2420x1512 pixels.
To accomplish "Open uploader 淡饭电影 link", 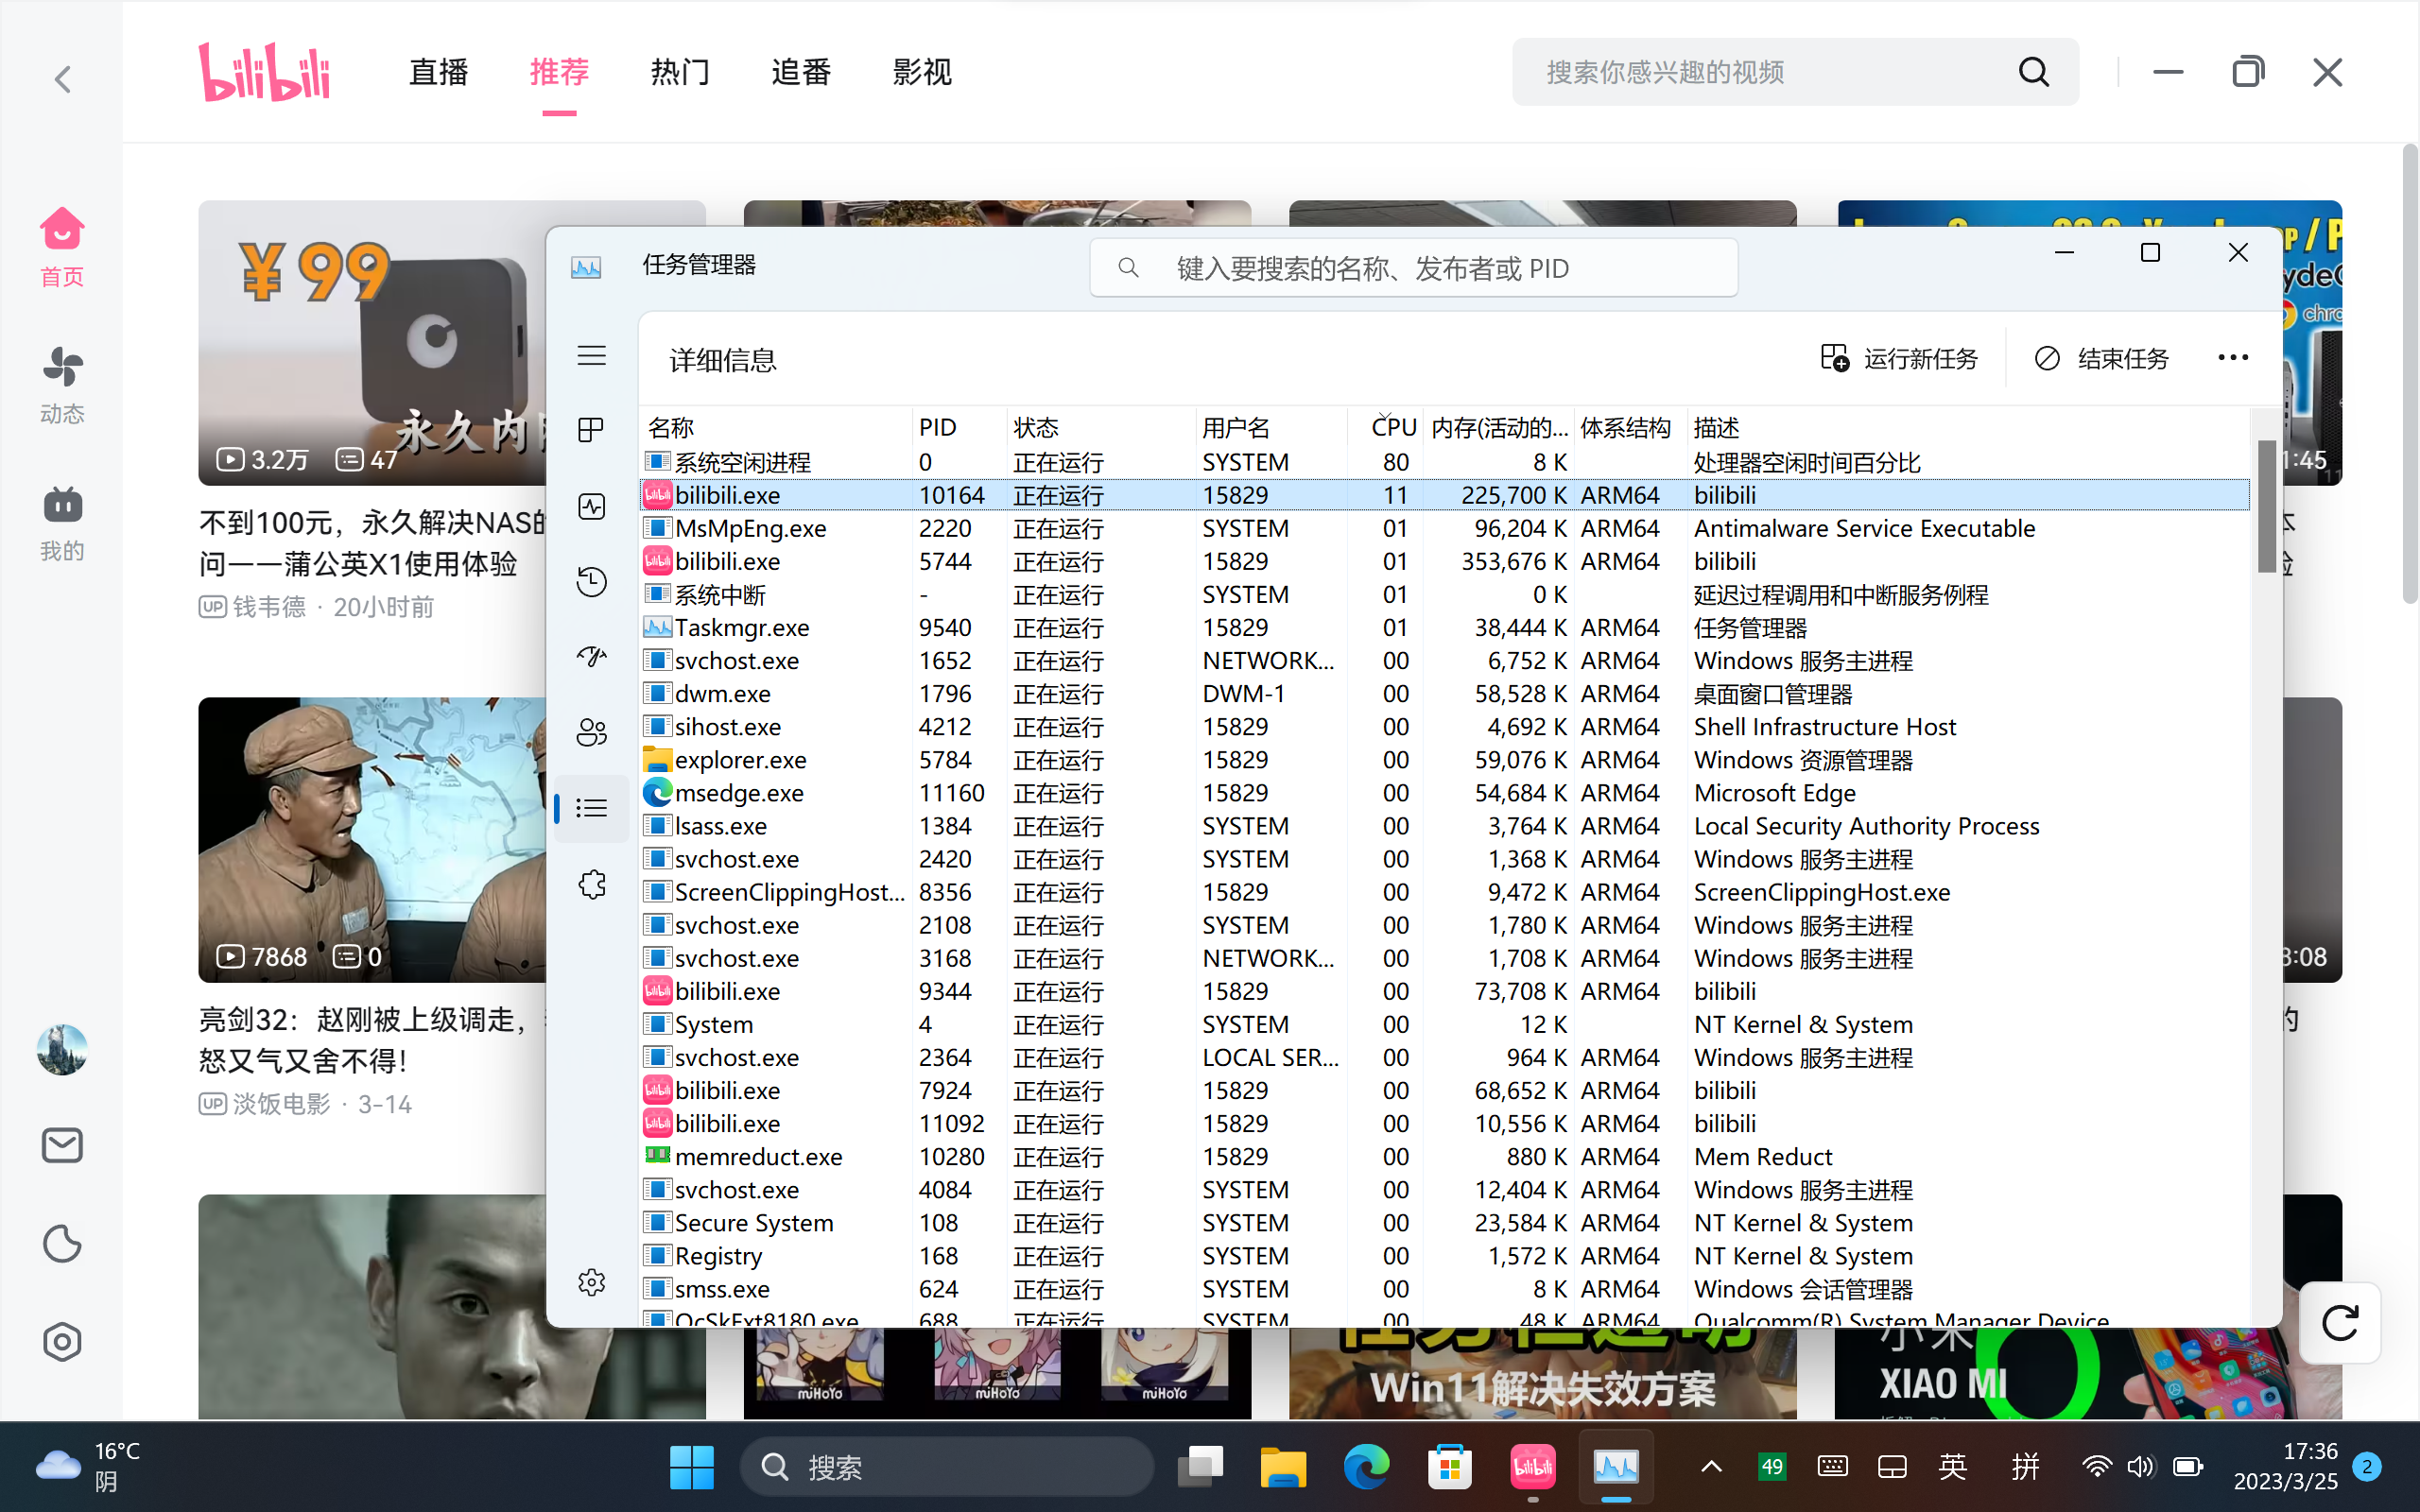I will [281, 1104].
